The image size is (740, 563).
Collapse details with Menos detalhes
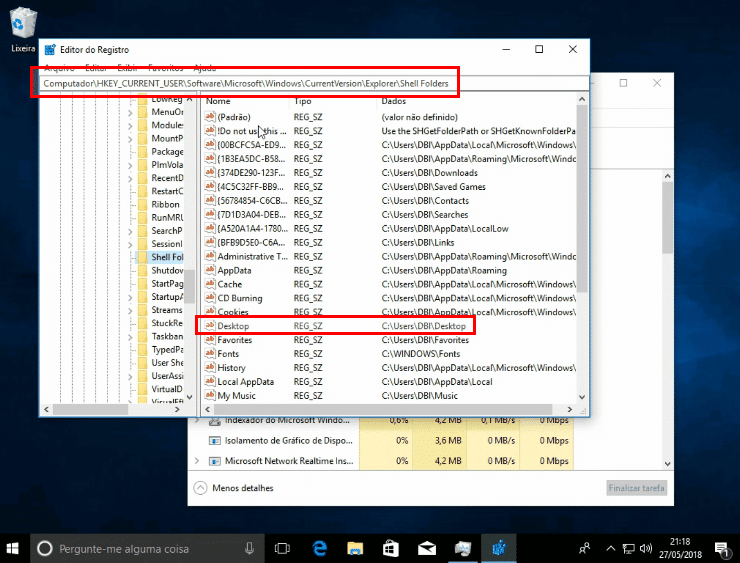pos(234,488)
